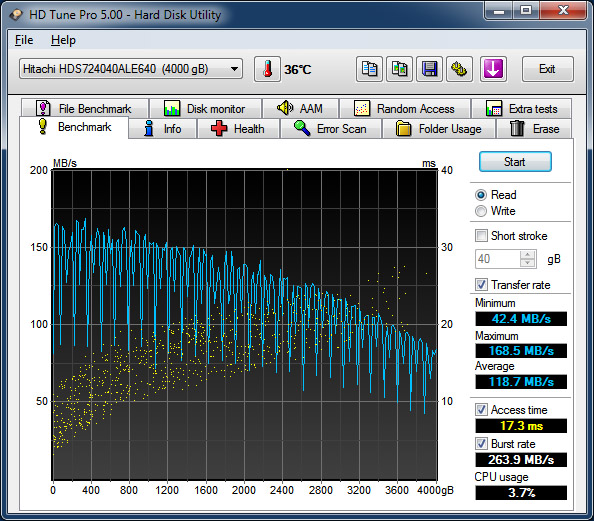Copy info to clipboard using first toolbar icon
The image size is (594, 521).
tap(369, 69)
